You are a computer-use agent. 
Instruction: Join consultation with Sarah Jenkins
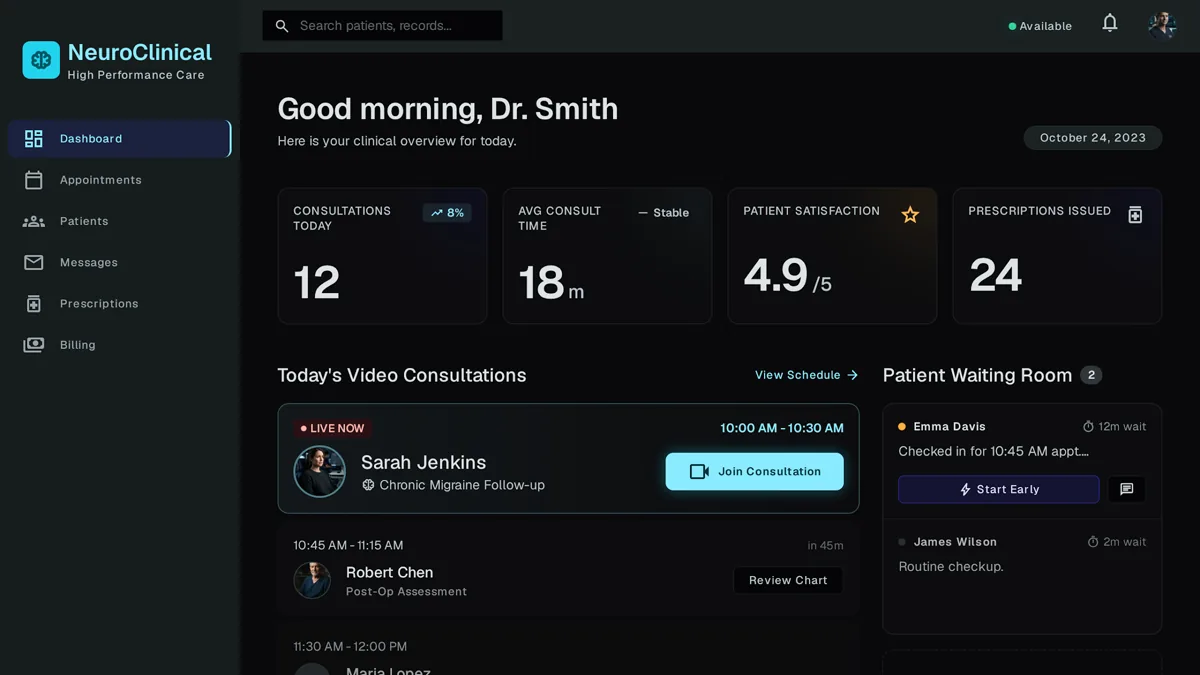tap(755, 471)
